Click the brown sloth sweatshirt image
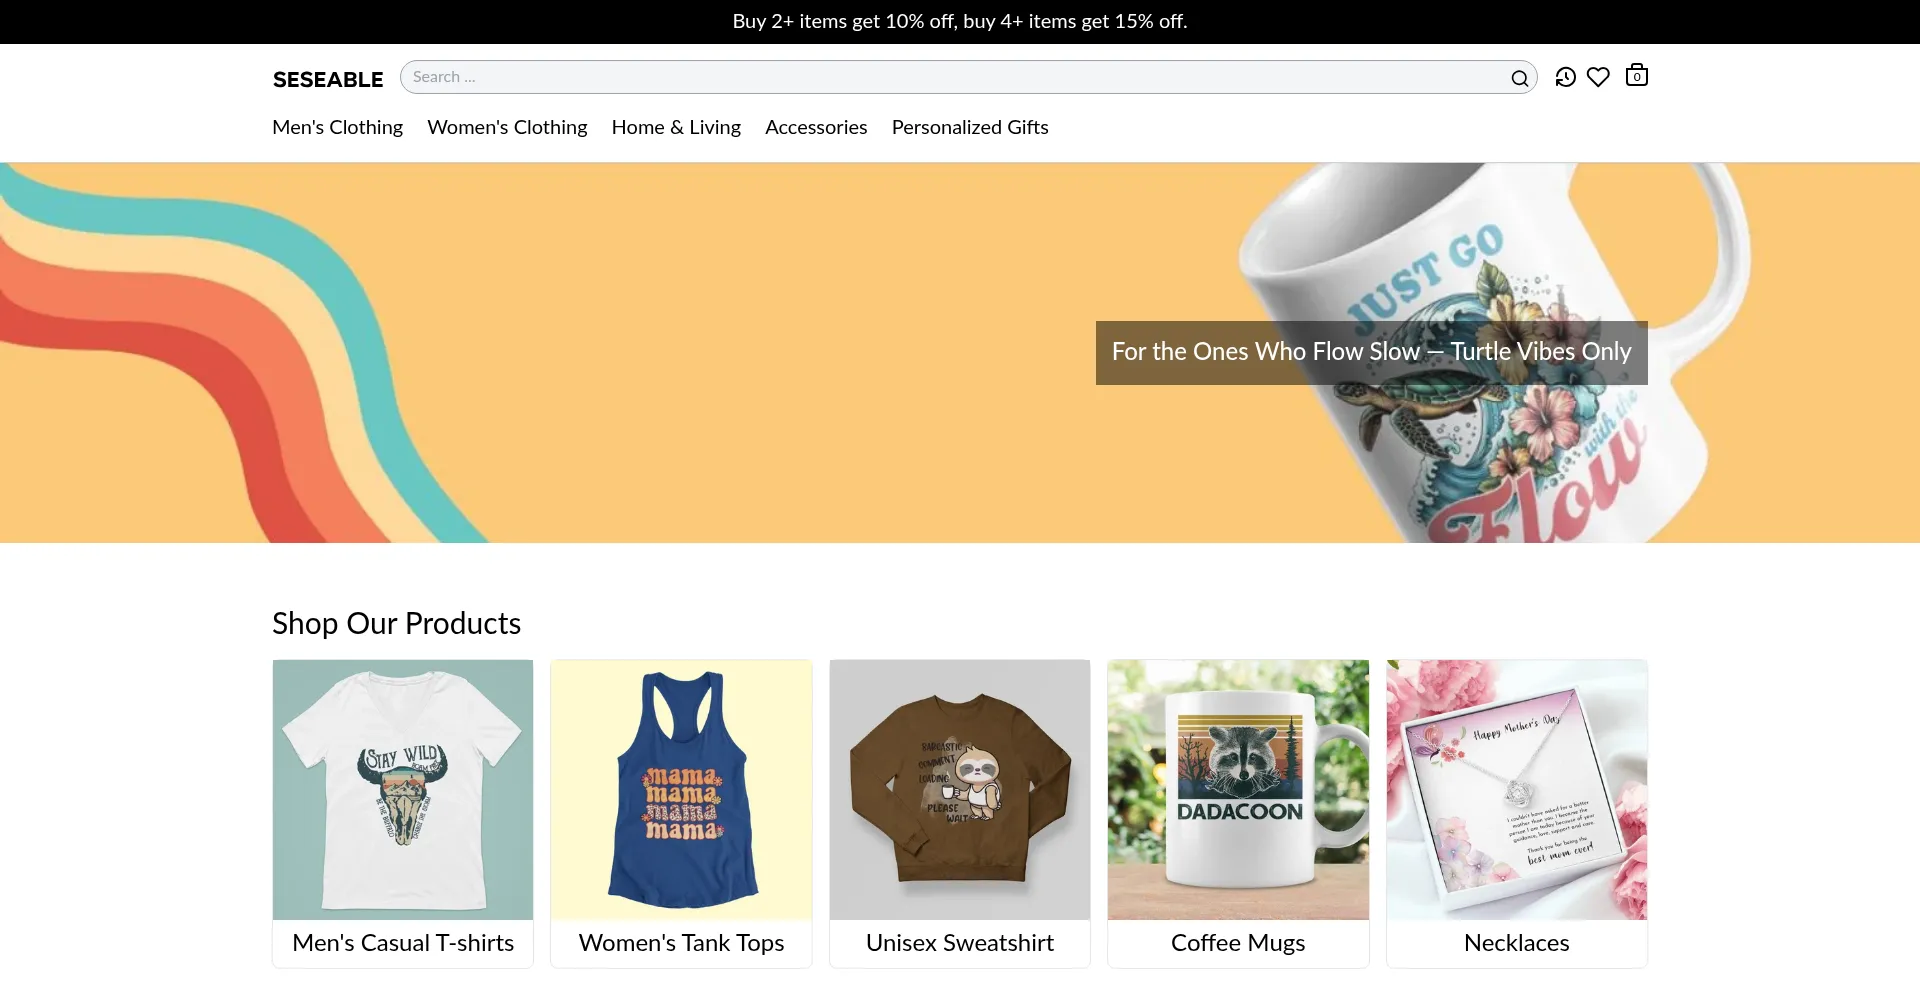The height and width of the screenshot is (993, 1920). (x=959, y=789)
